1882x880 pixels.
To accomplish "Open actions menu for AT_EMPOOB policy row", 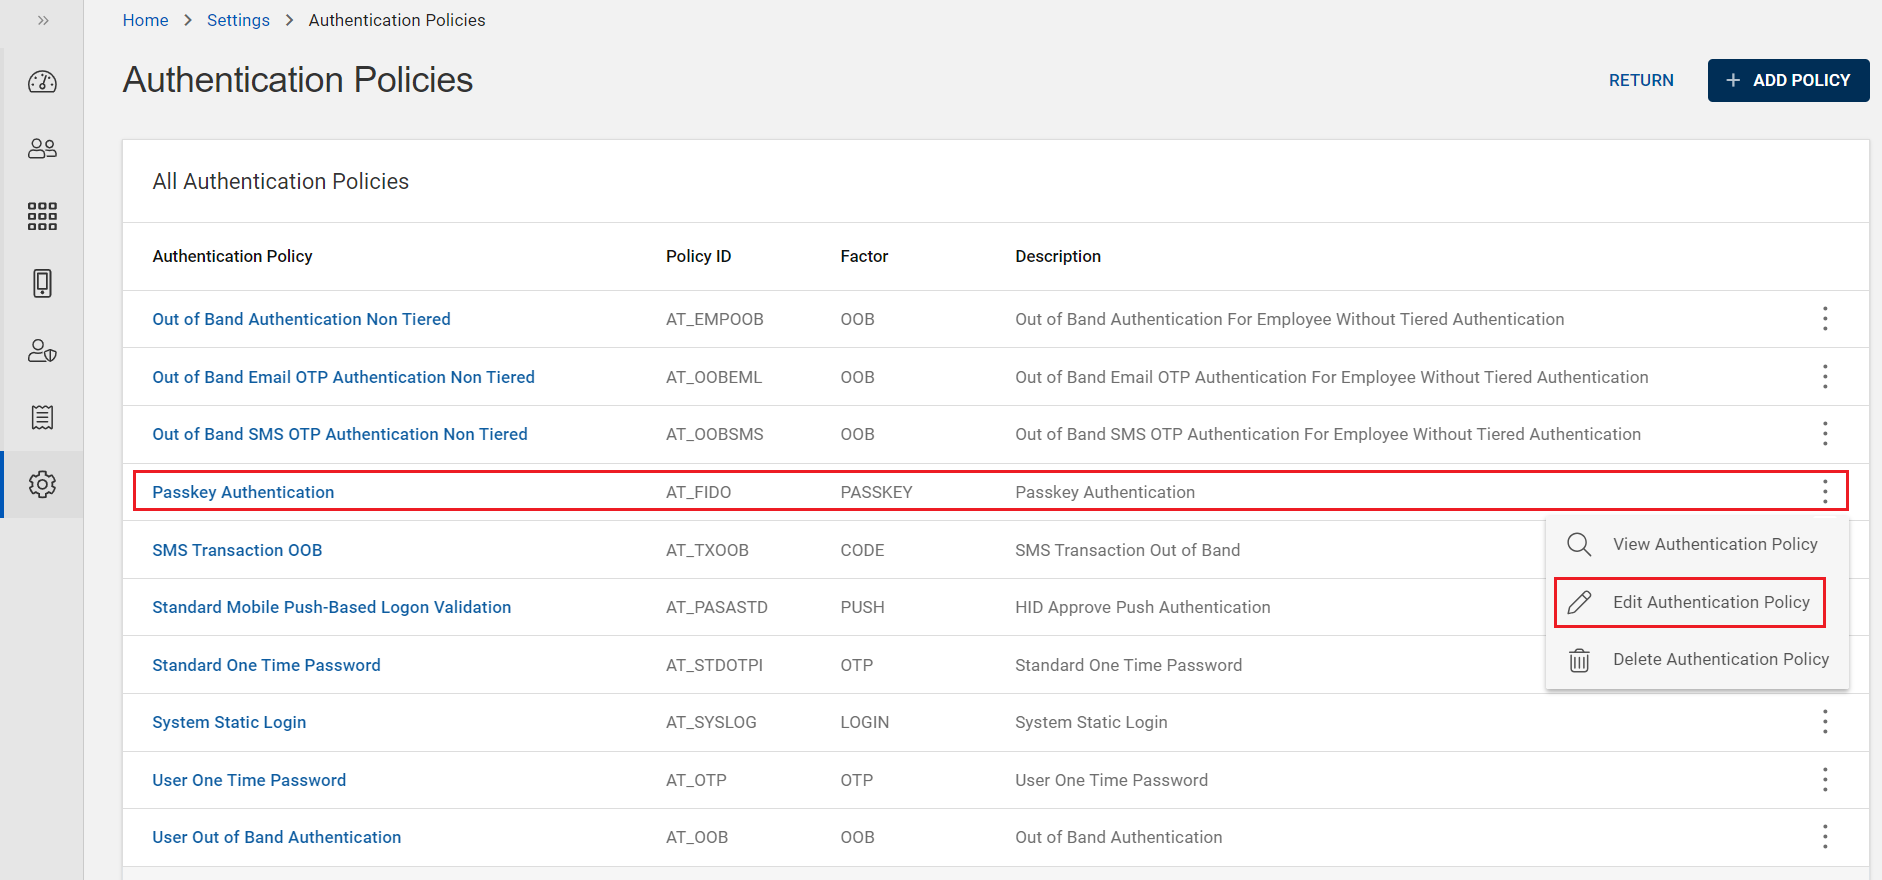I will tap(1824, 319).
